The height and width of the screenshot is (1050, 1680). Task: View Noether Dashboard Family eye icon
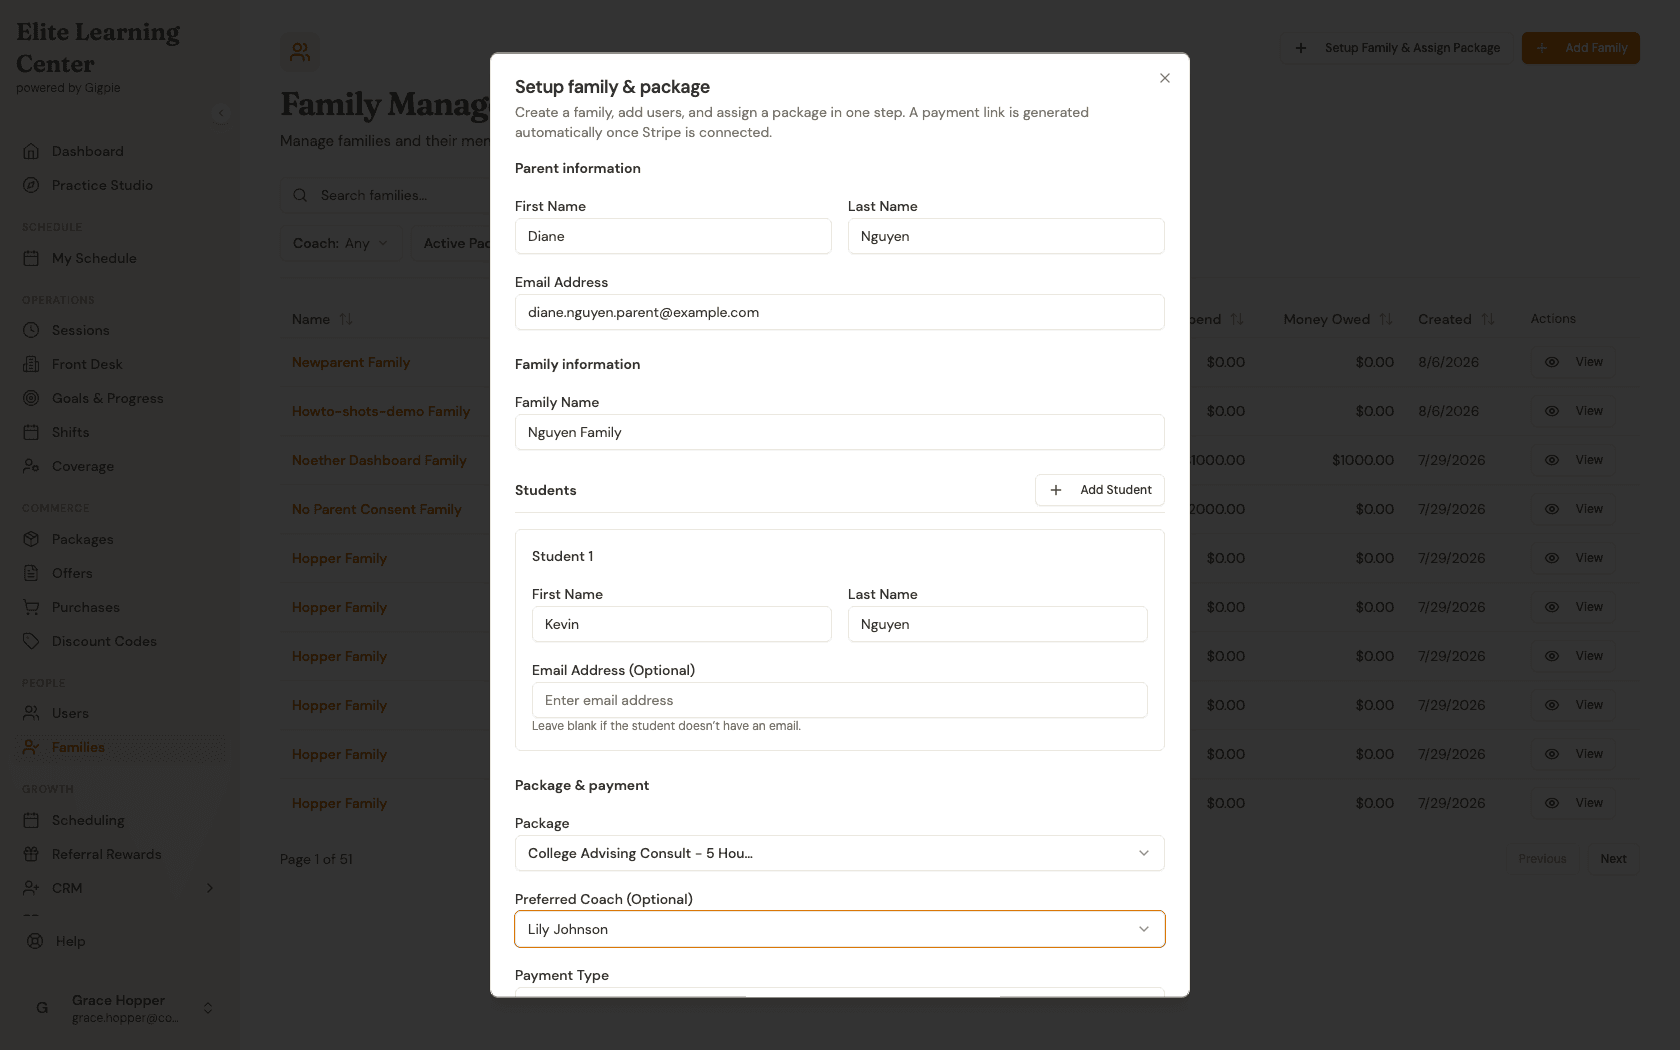coord(1552,460)
